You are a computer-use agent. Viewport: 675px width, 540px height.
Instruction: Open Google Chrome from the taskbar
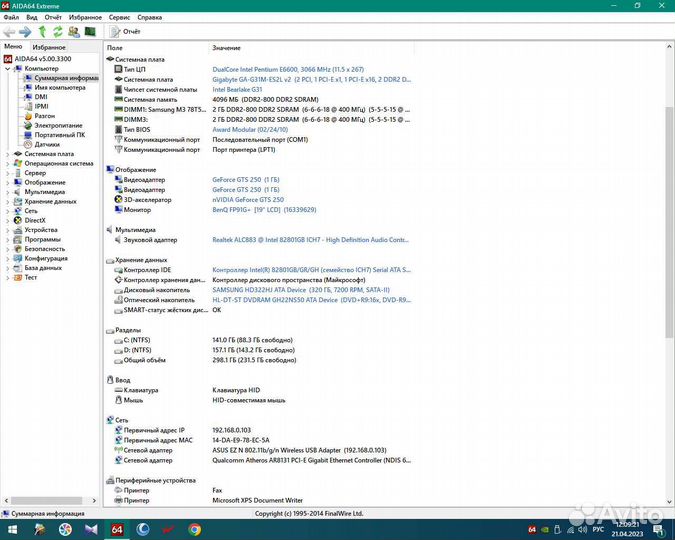(195, 529)
